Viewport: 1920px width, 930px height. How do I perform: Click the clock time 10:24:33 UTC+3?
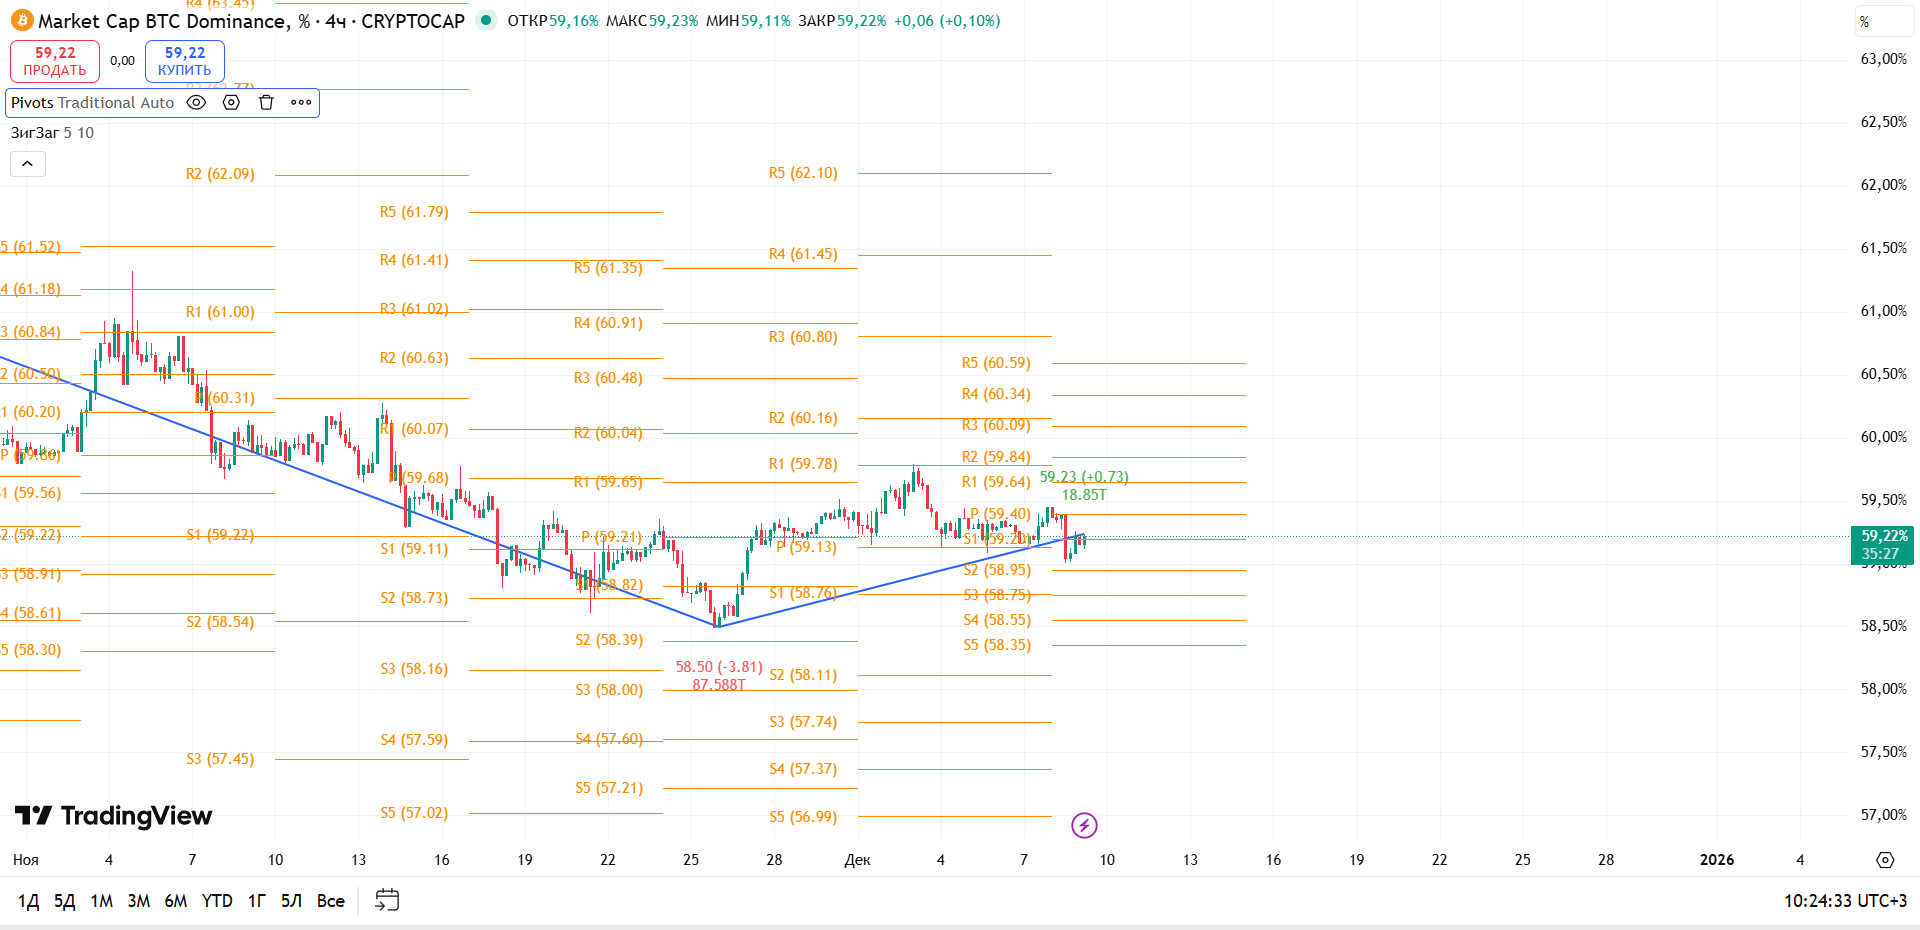1845,901
